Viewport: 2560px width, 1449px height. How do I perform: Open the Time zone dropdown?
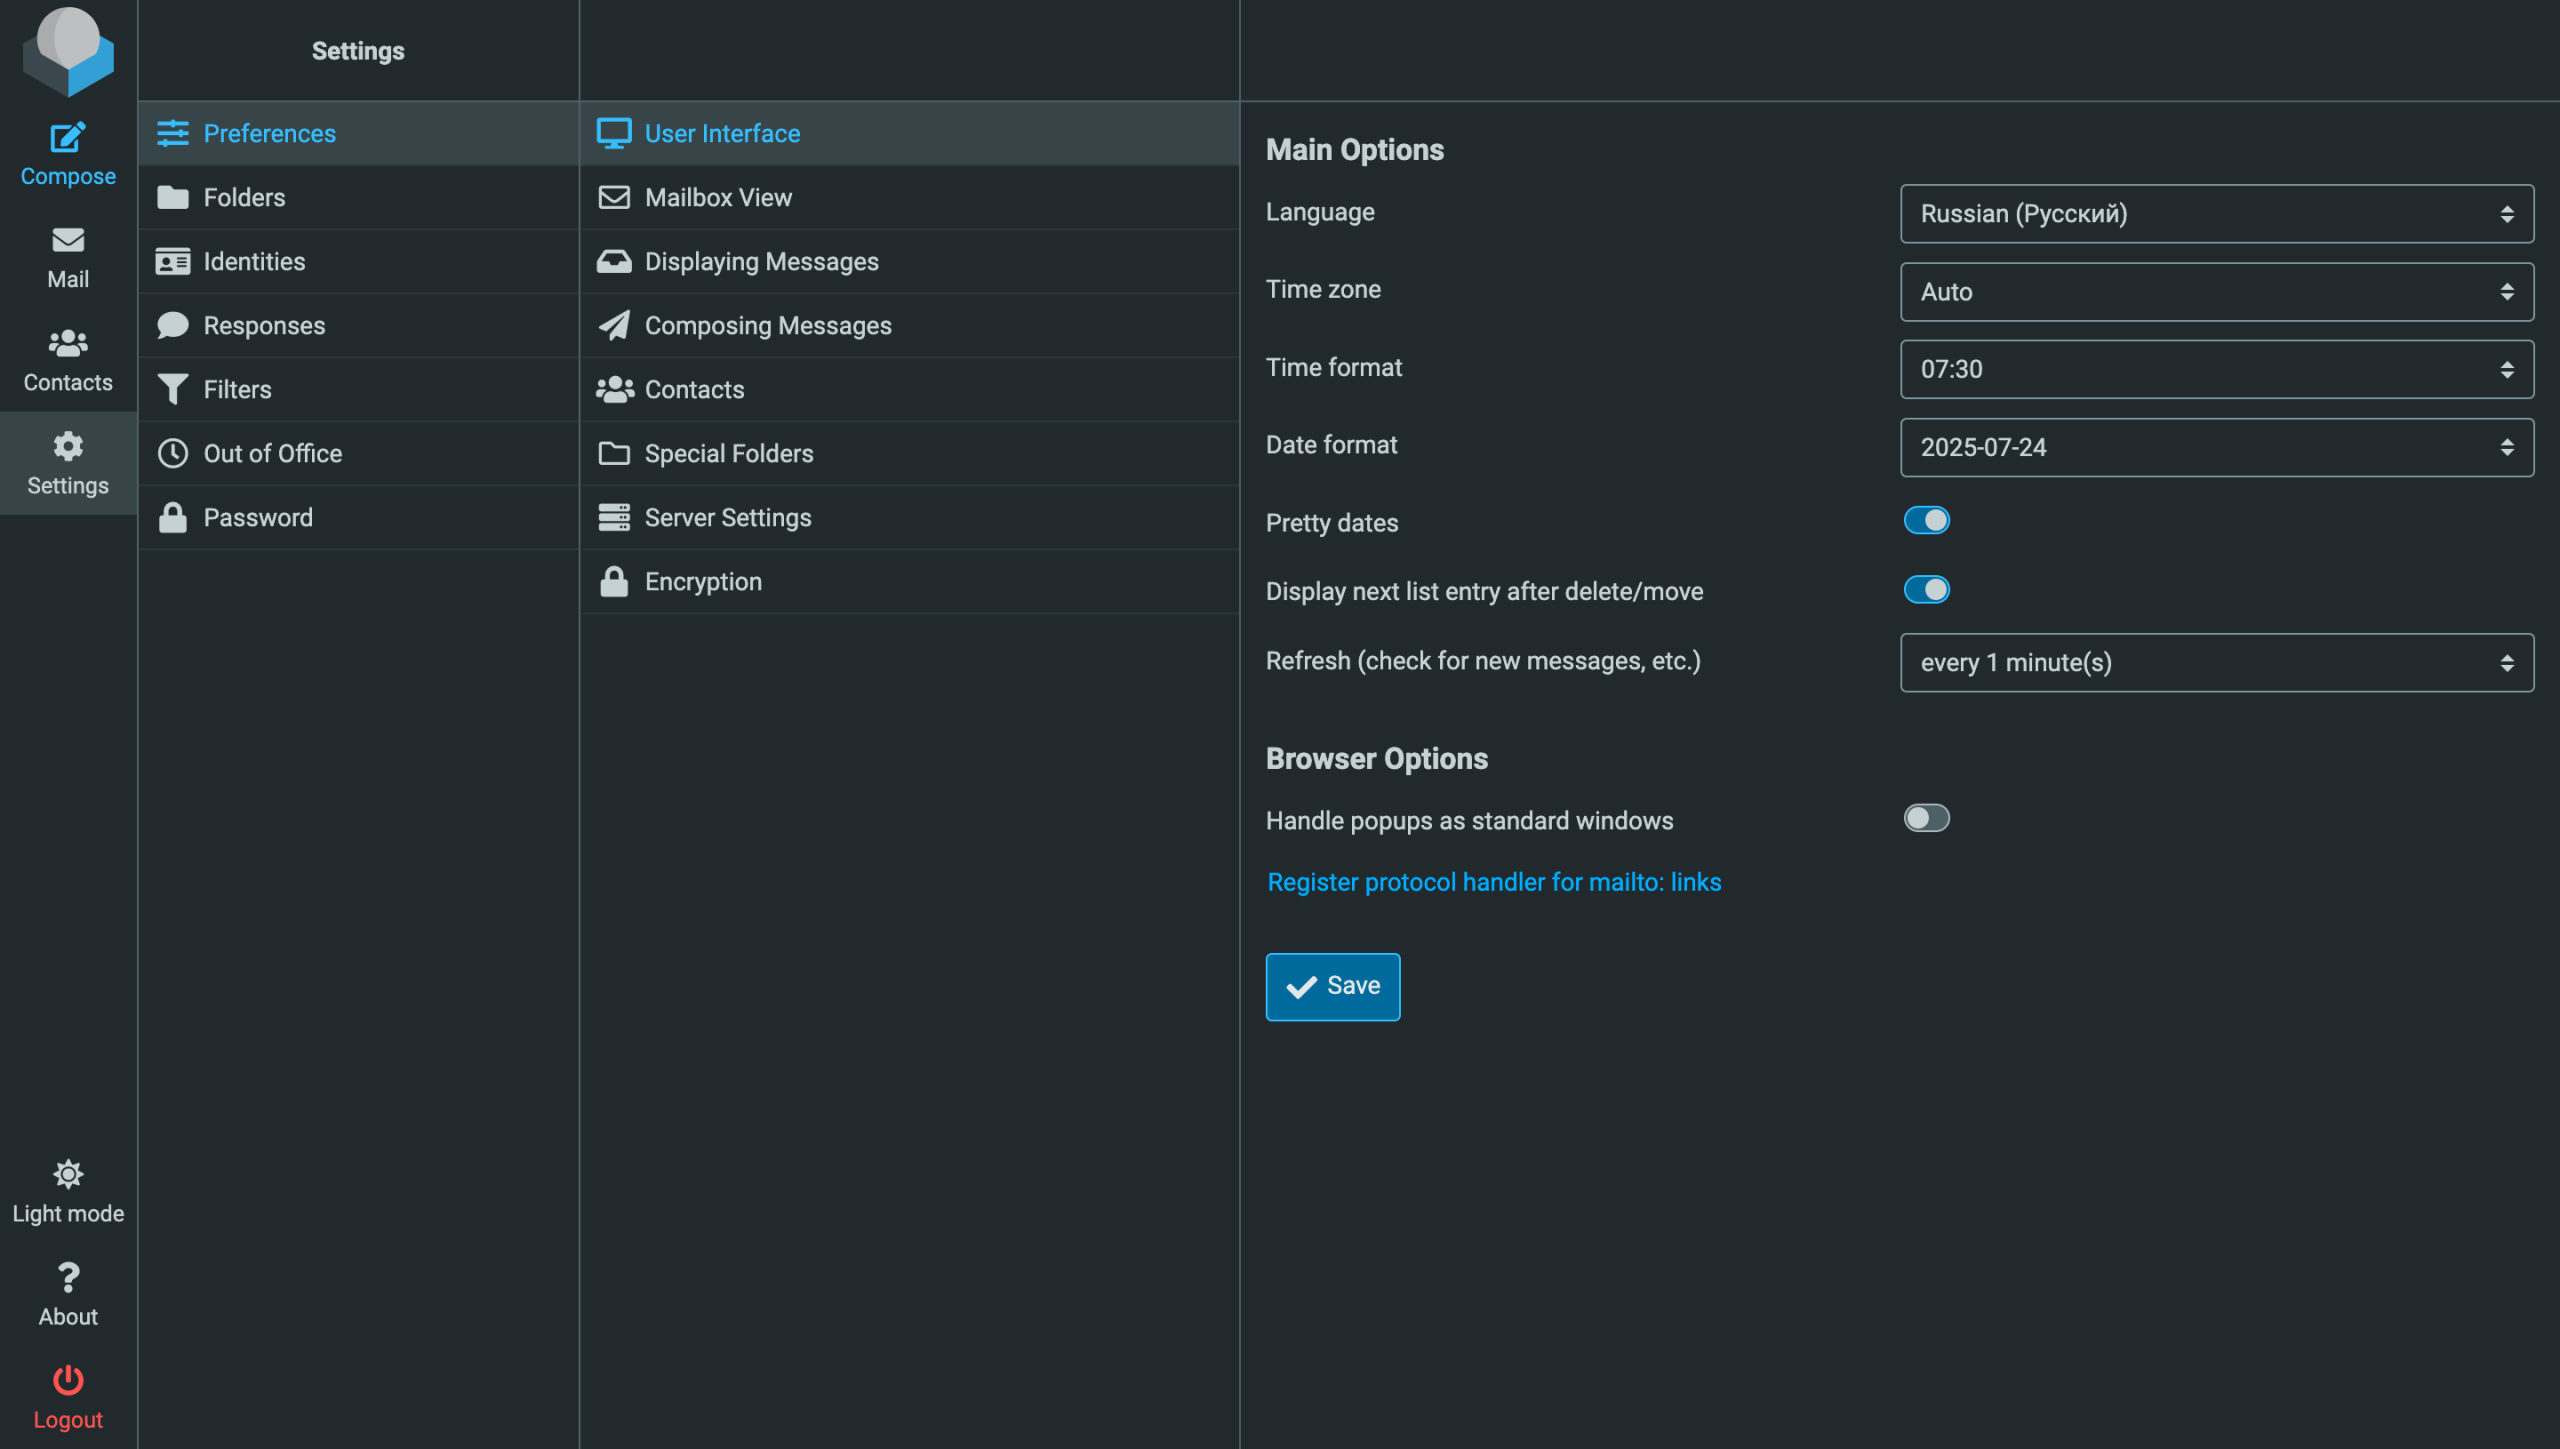tap(2216, 291)
